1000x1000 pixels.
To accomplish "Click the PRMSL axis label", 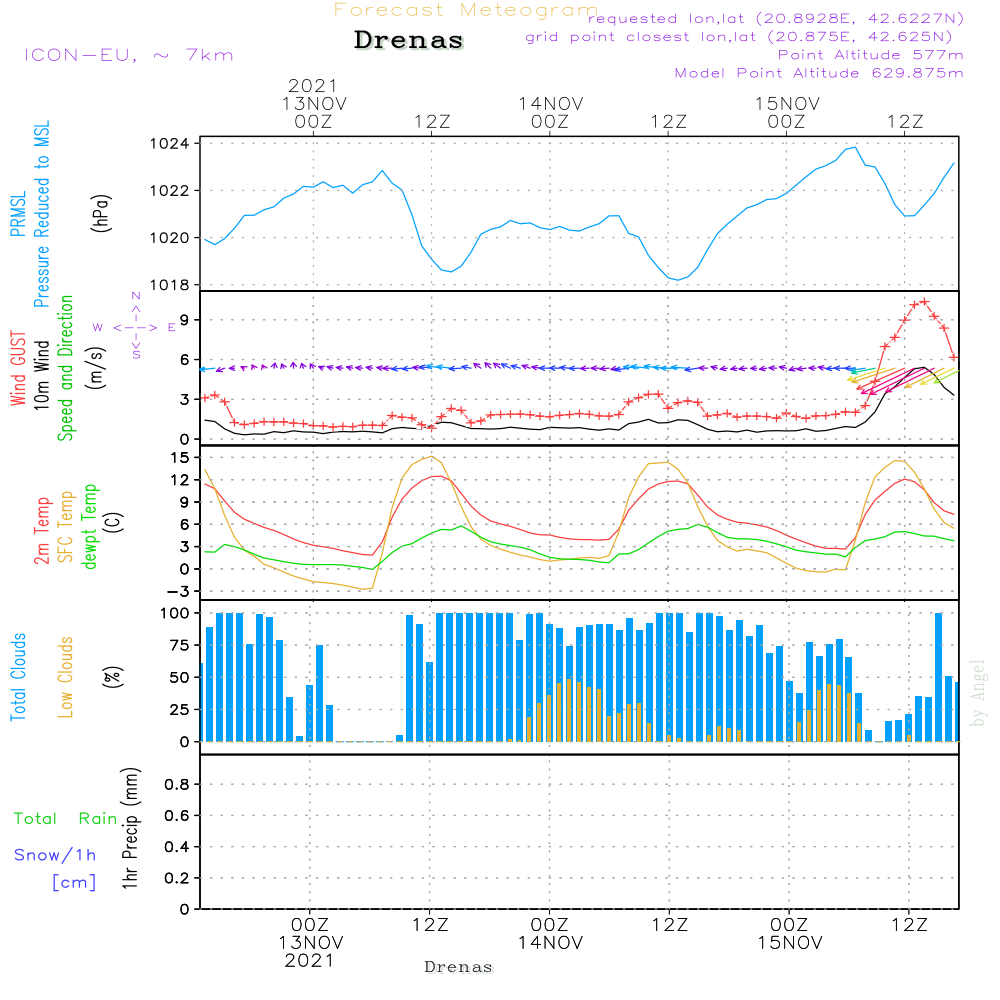I will (18, 215).
